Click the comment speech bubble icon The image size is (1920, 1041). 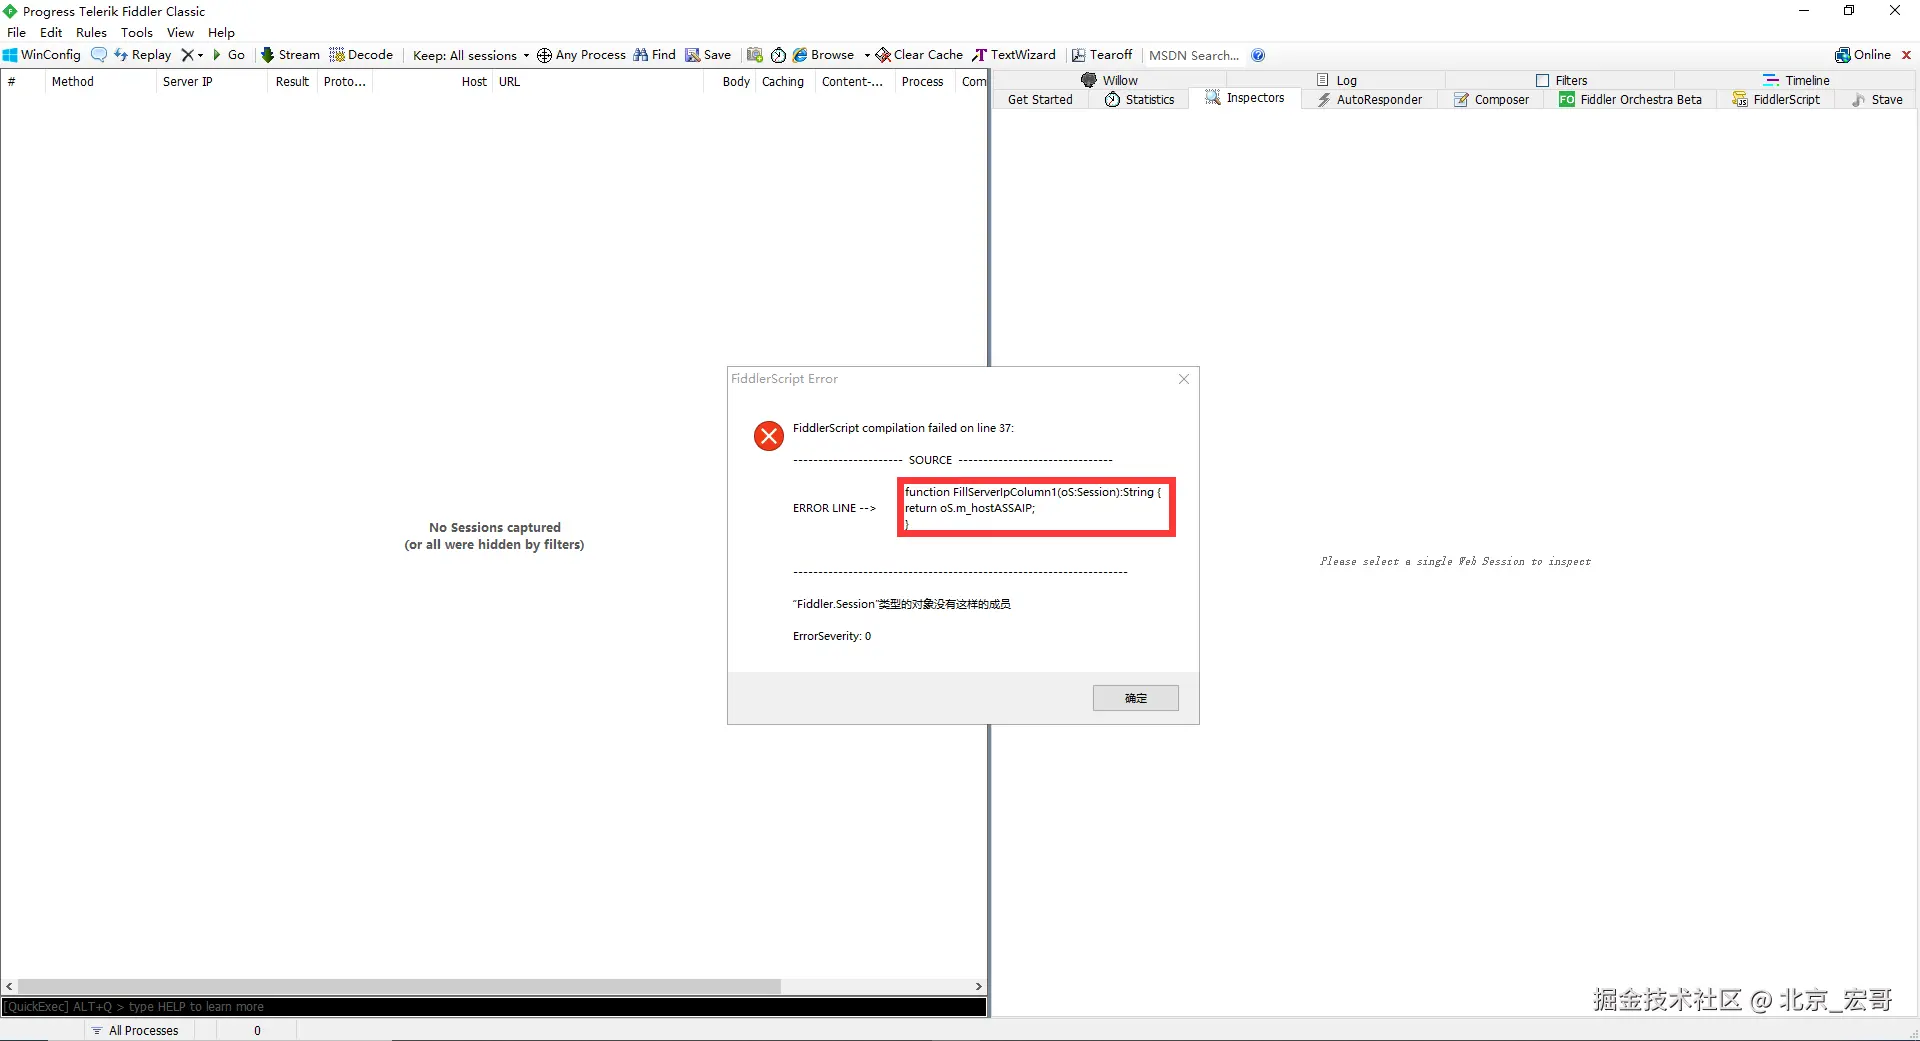[99, 55]
